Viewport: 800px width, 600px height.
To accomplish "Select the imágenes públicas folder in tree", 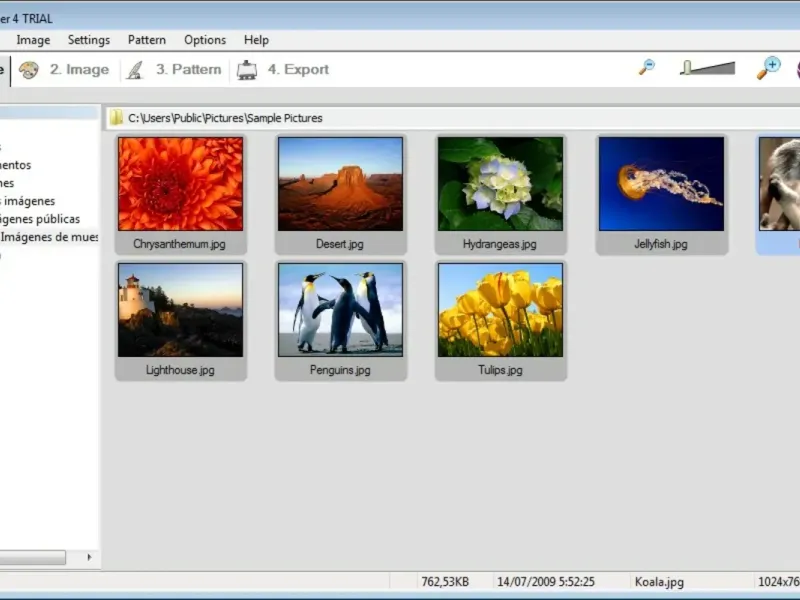I will coord(40,219).
